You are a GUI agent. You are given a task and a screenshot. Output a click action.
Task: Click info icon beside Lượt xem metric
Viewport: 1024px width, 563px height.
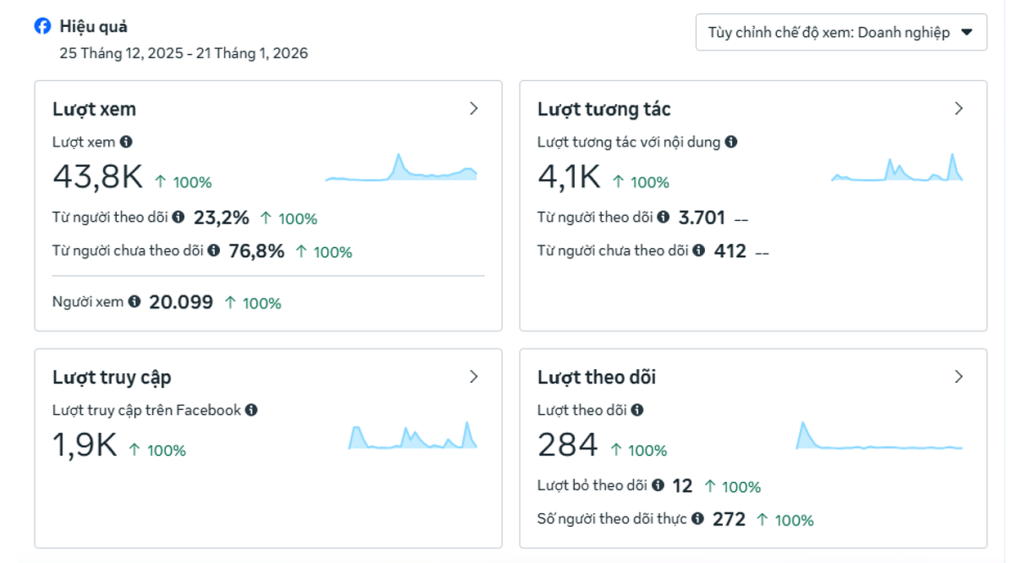pos(126,142)
